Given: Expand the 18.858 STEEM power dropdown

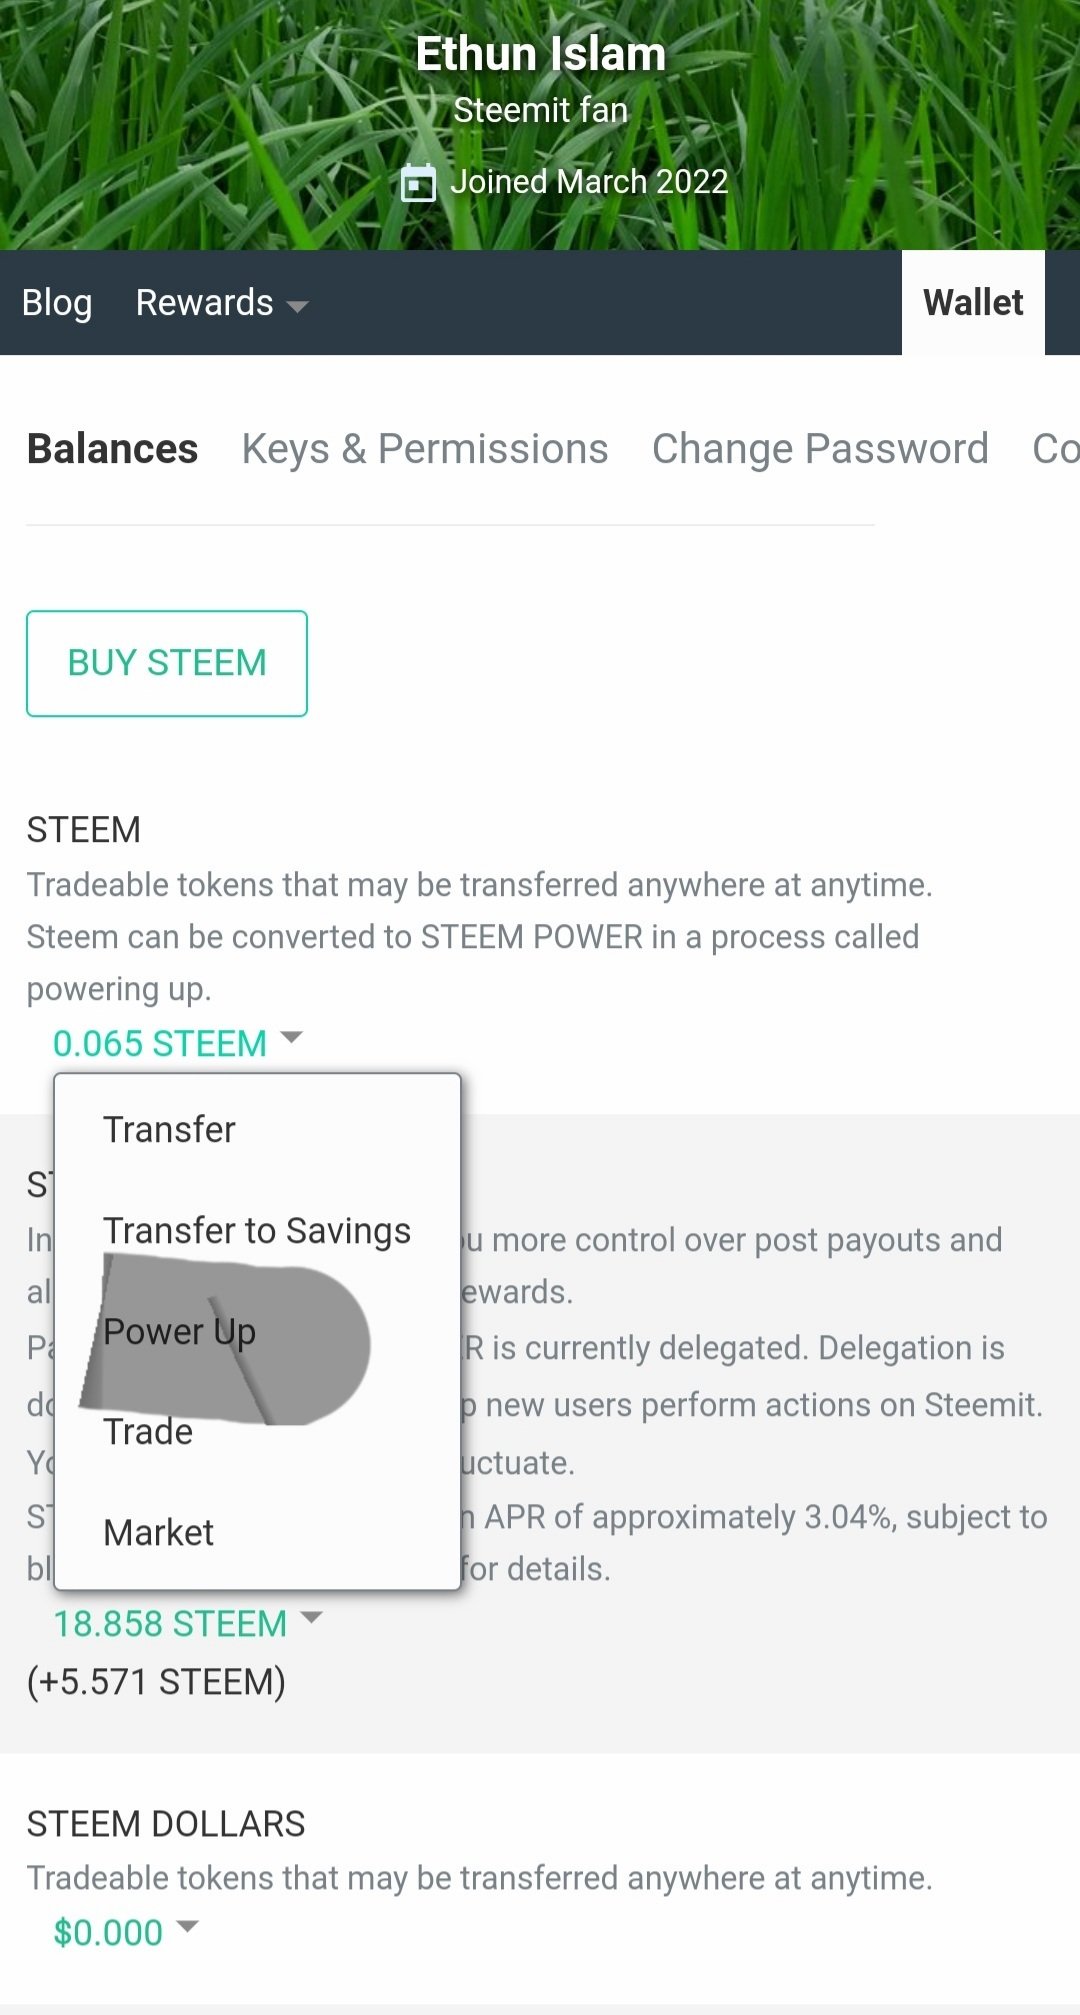Looking at the screenshot, I should [x=170, y=1624].
